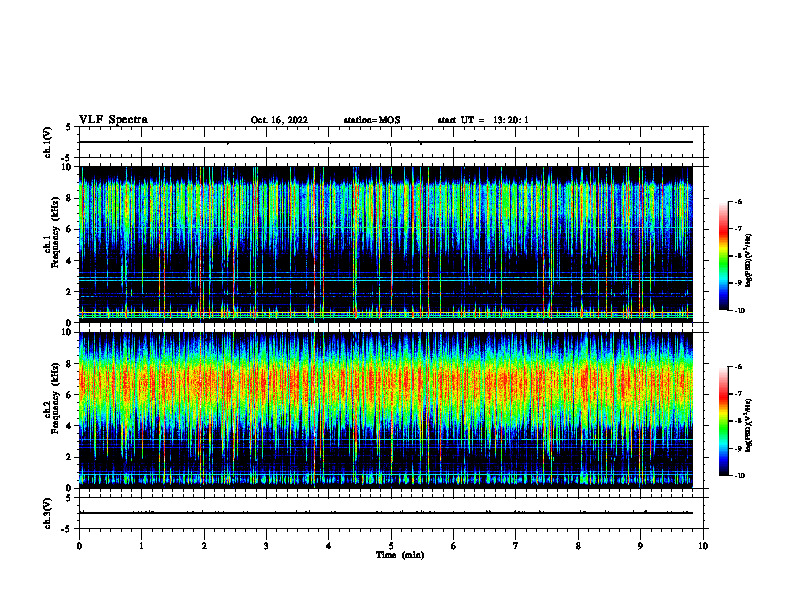The height and width of the screenshot is (612, 792).
Task: Click the 'Time (min)' axis label
Action: [x=400, y=555]
